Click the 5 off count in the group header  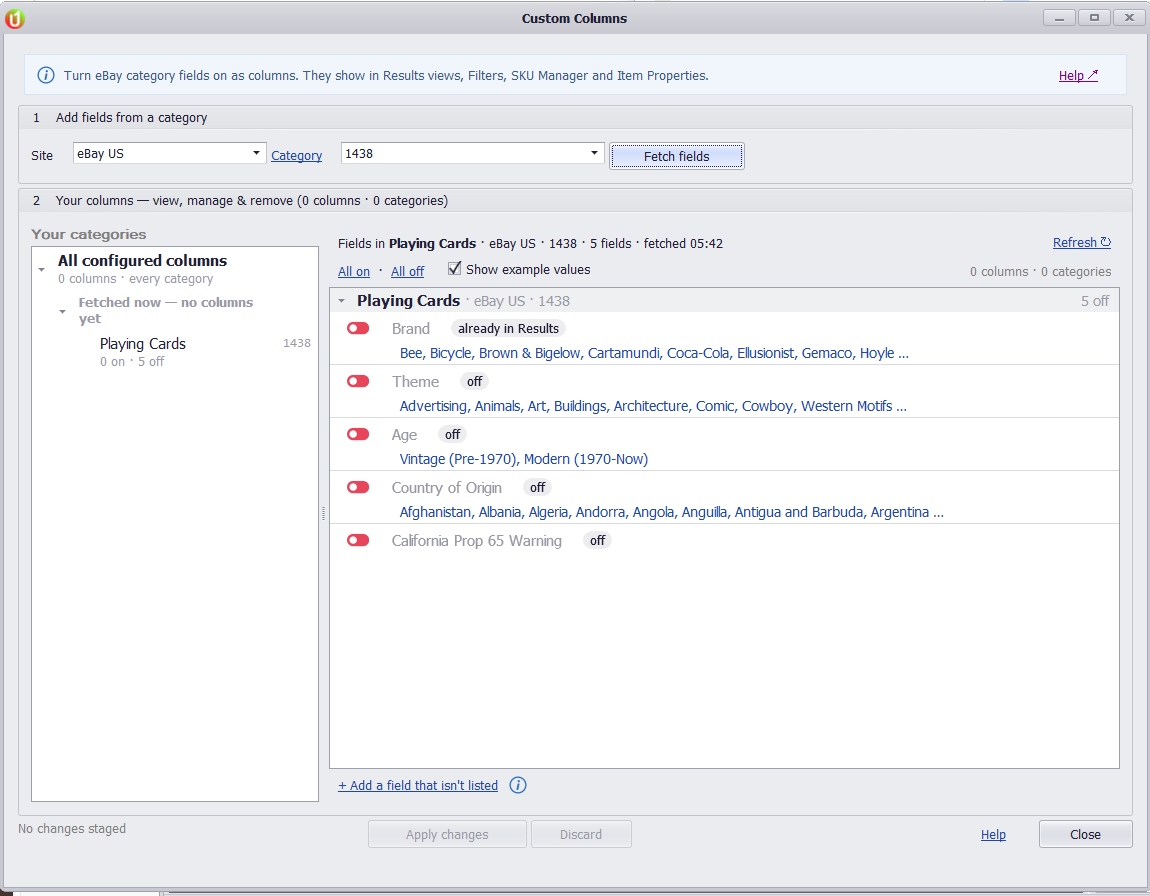(x=1094, y=301)
